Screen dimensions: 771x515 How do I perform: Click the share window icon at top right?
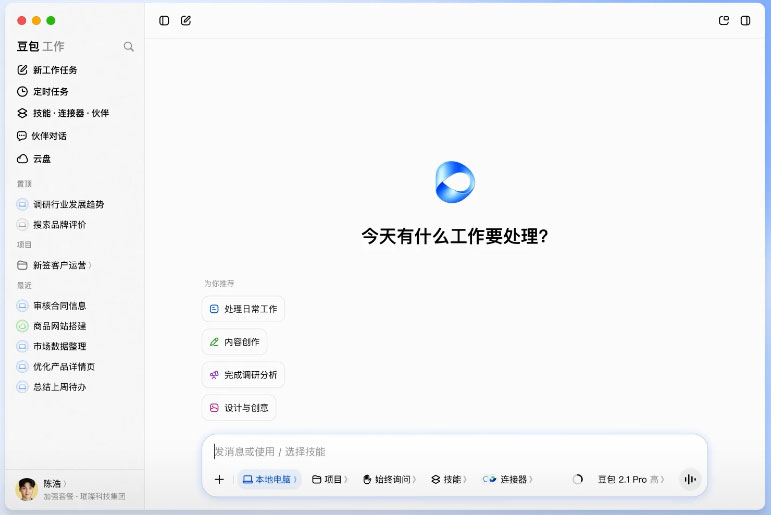[724, 21]
